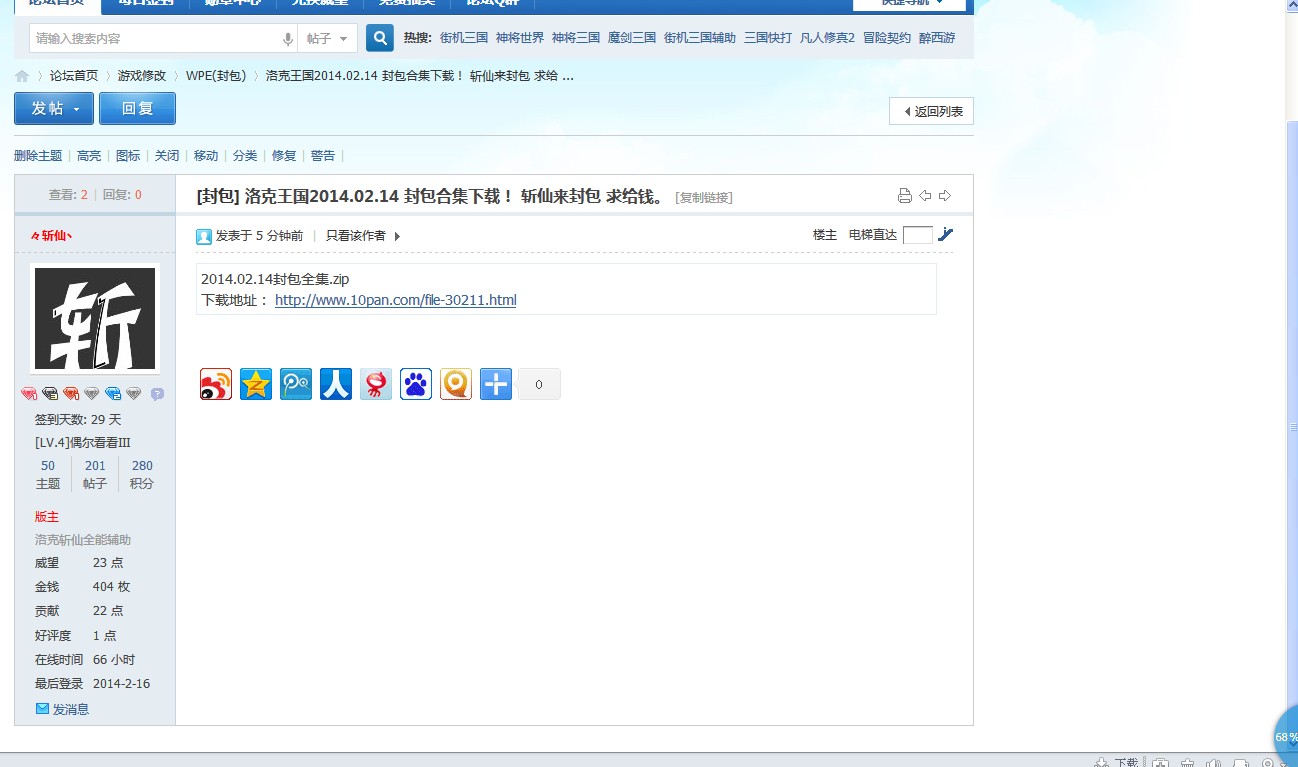Click 楼主 floor label
This screenshot has height=767, width=1298.
tap(825, 235)
